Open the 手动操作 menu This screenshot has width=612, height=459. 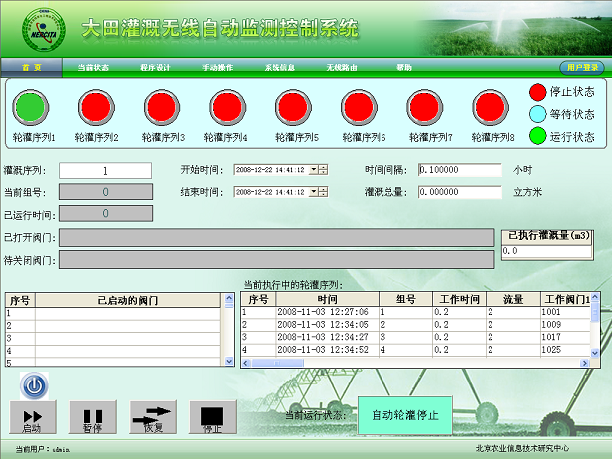(218, 67)
